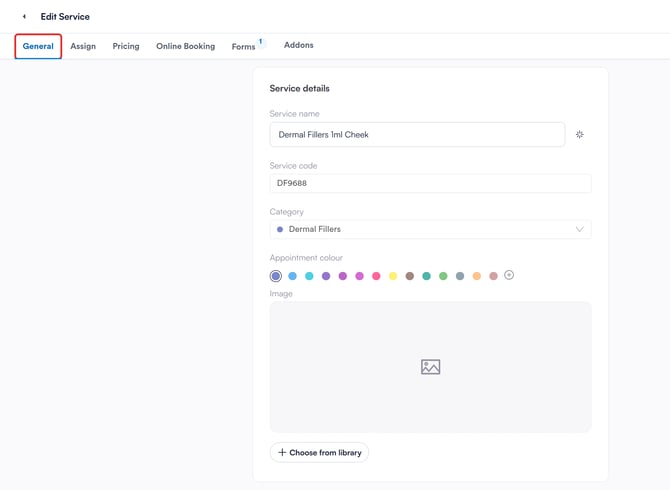Click the Forms tab badge showing 1

coord(261,42)
